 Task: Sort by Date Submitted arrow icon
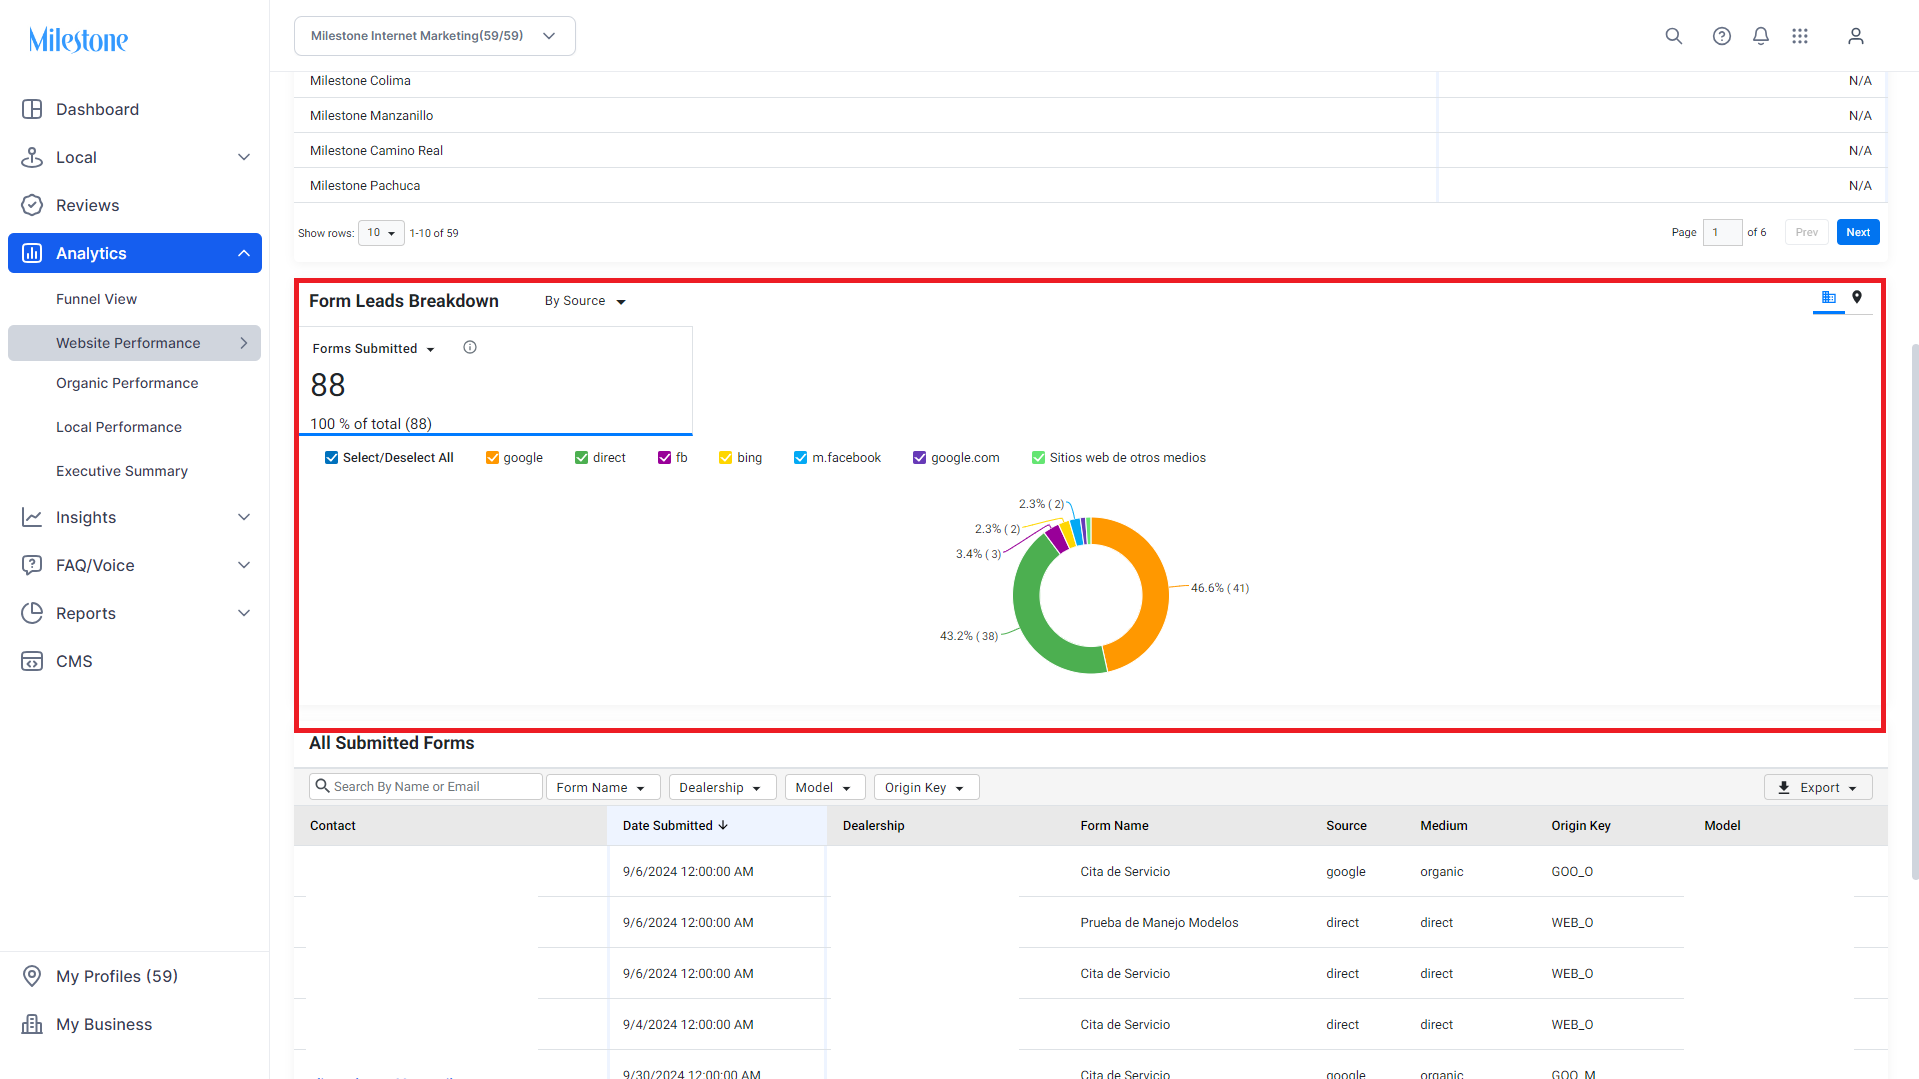(x=723, y=825)
